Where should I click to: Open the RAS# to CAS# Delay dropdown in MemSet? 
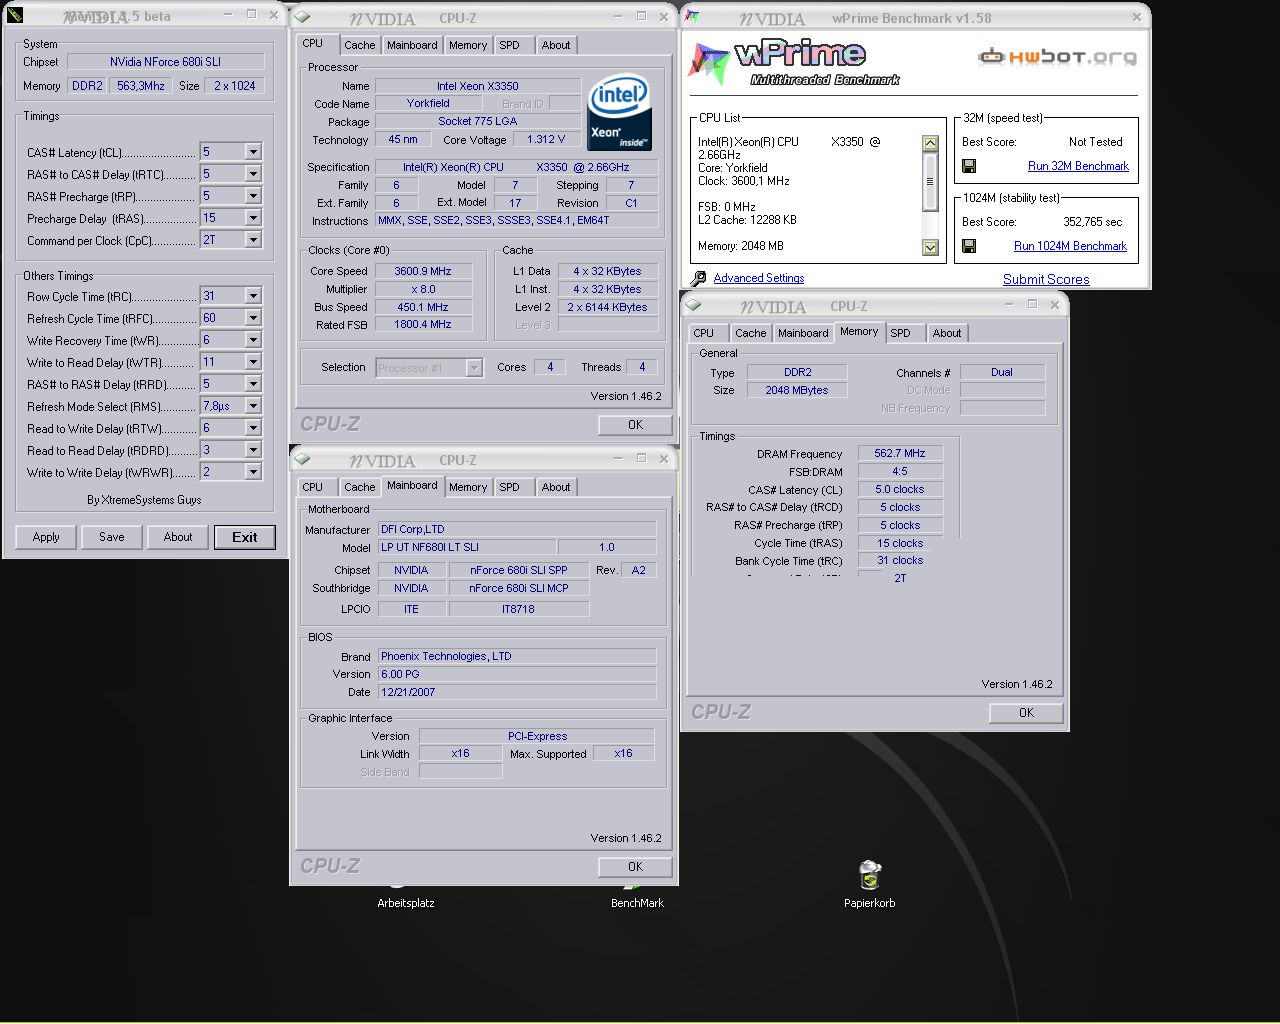pyautogui.click(x=253, y=174)
